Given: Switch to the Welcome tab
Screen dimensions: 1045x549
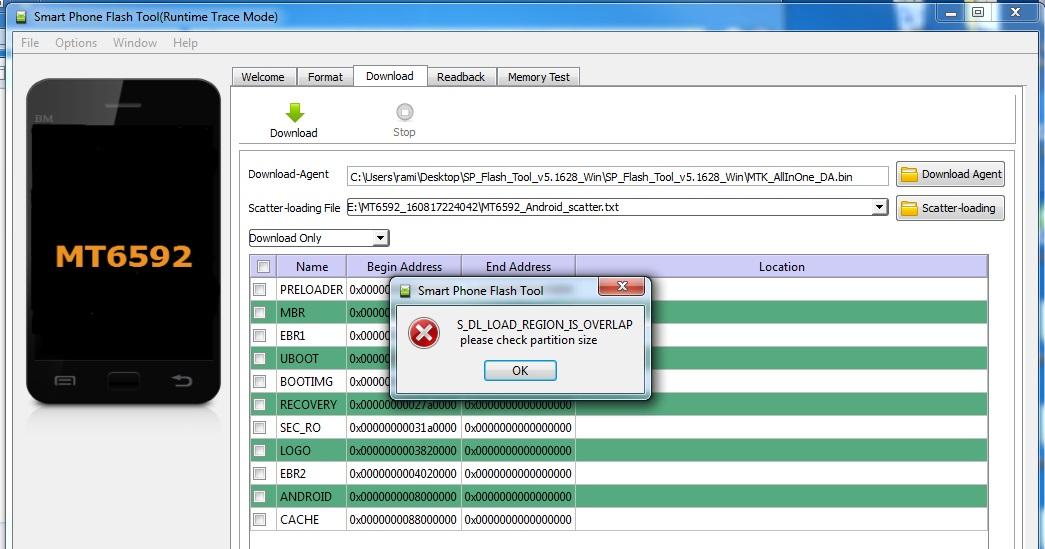Looking at the screenshot, I should (263, 77).
